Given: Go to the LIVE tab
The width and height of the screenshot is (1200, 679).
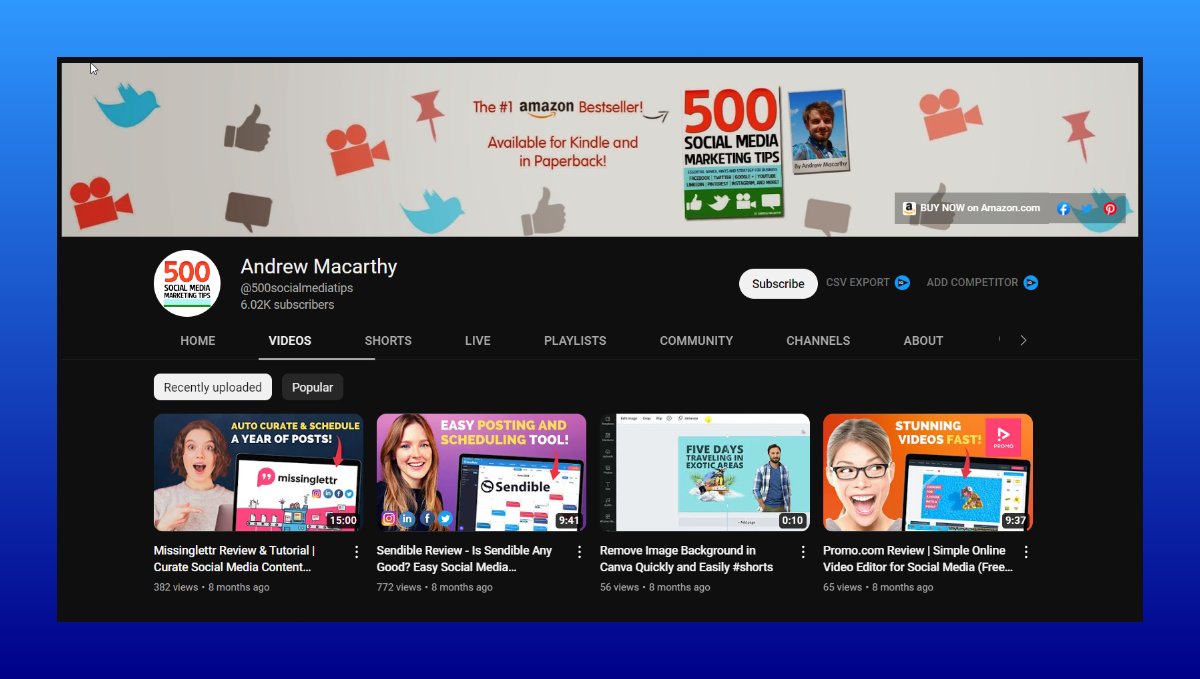Looking at the screenshot, I should [x=478, y=341].
